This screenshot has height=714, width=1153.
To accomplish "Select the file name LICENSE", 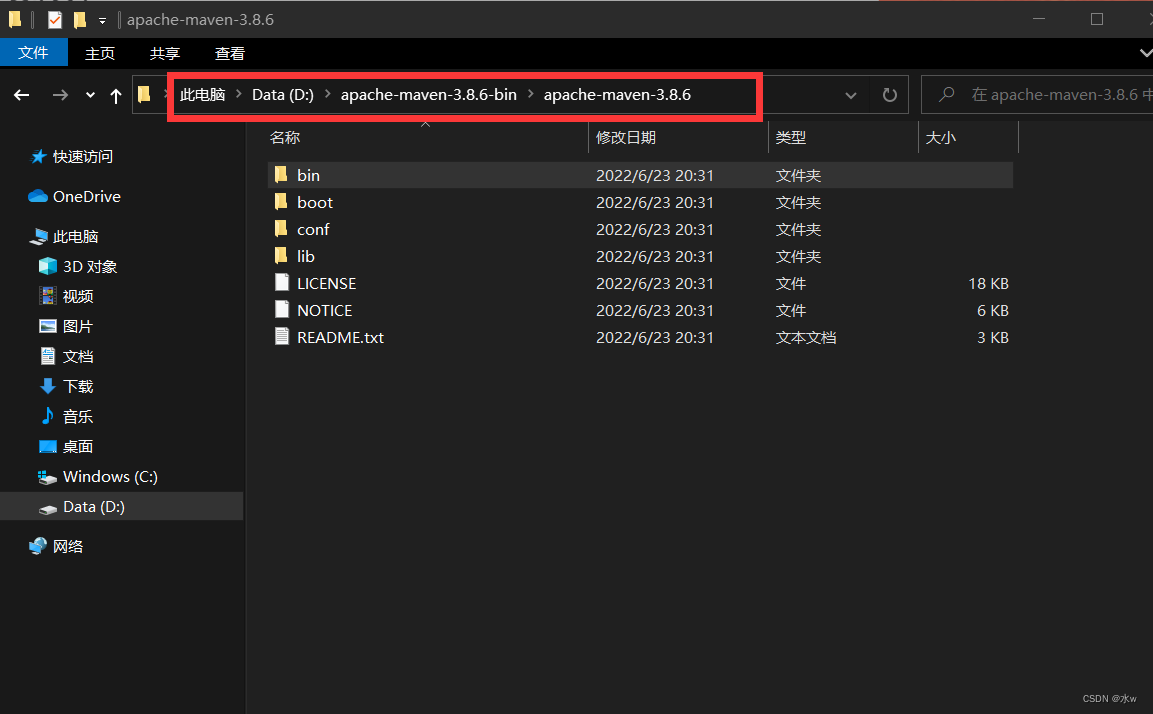I will [x=326, y=284].
